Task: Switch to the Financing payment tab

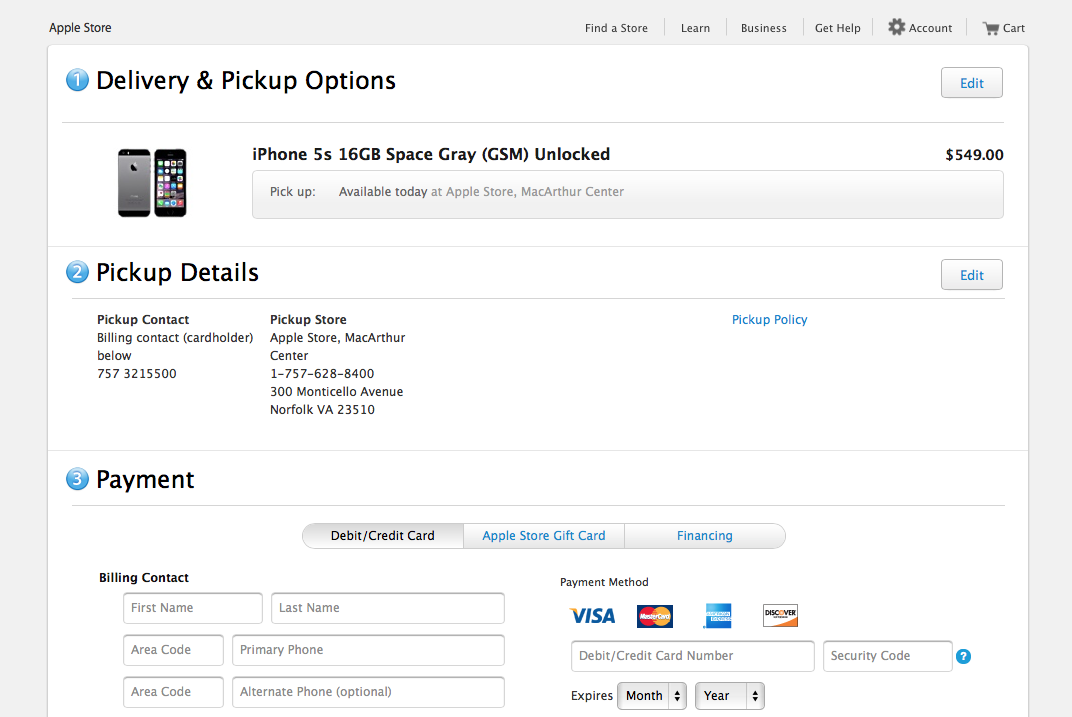Action: [705, 536]
